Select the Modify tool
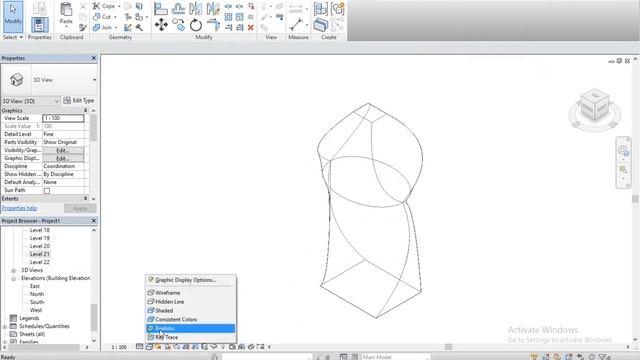Screen dimensions: 640x360 [x=13, y=16]
